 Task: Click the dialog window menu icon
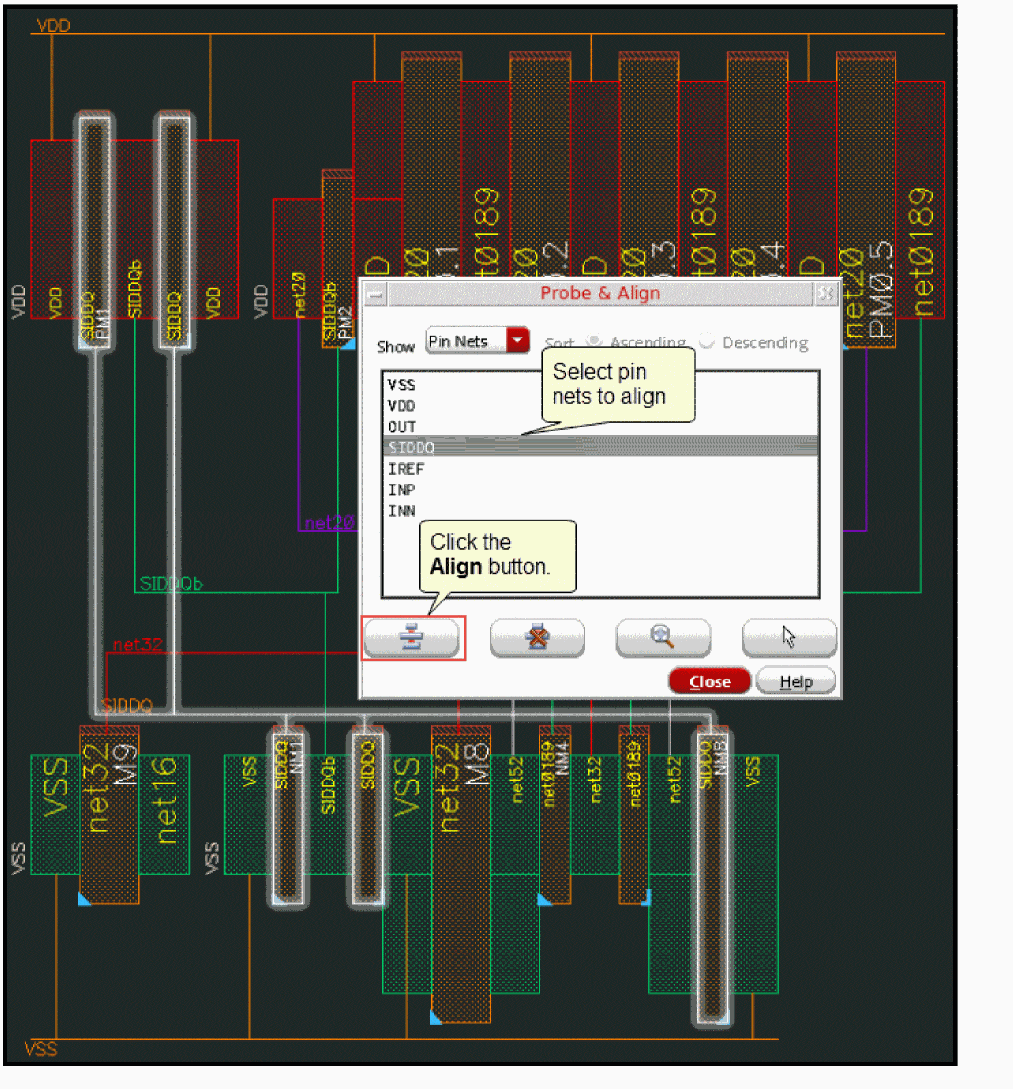pyautogui.click(x=374, y=294)
